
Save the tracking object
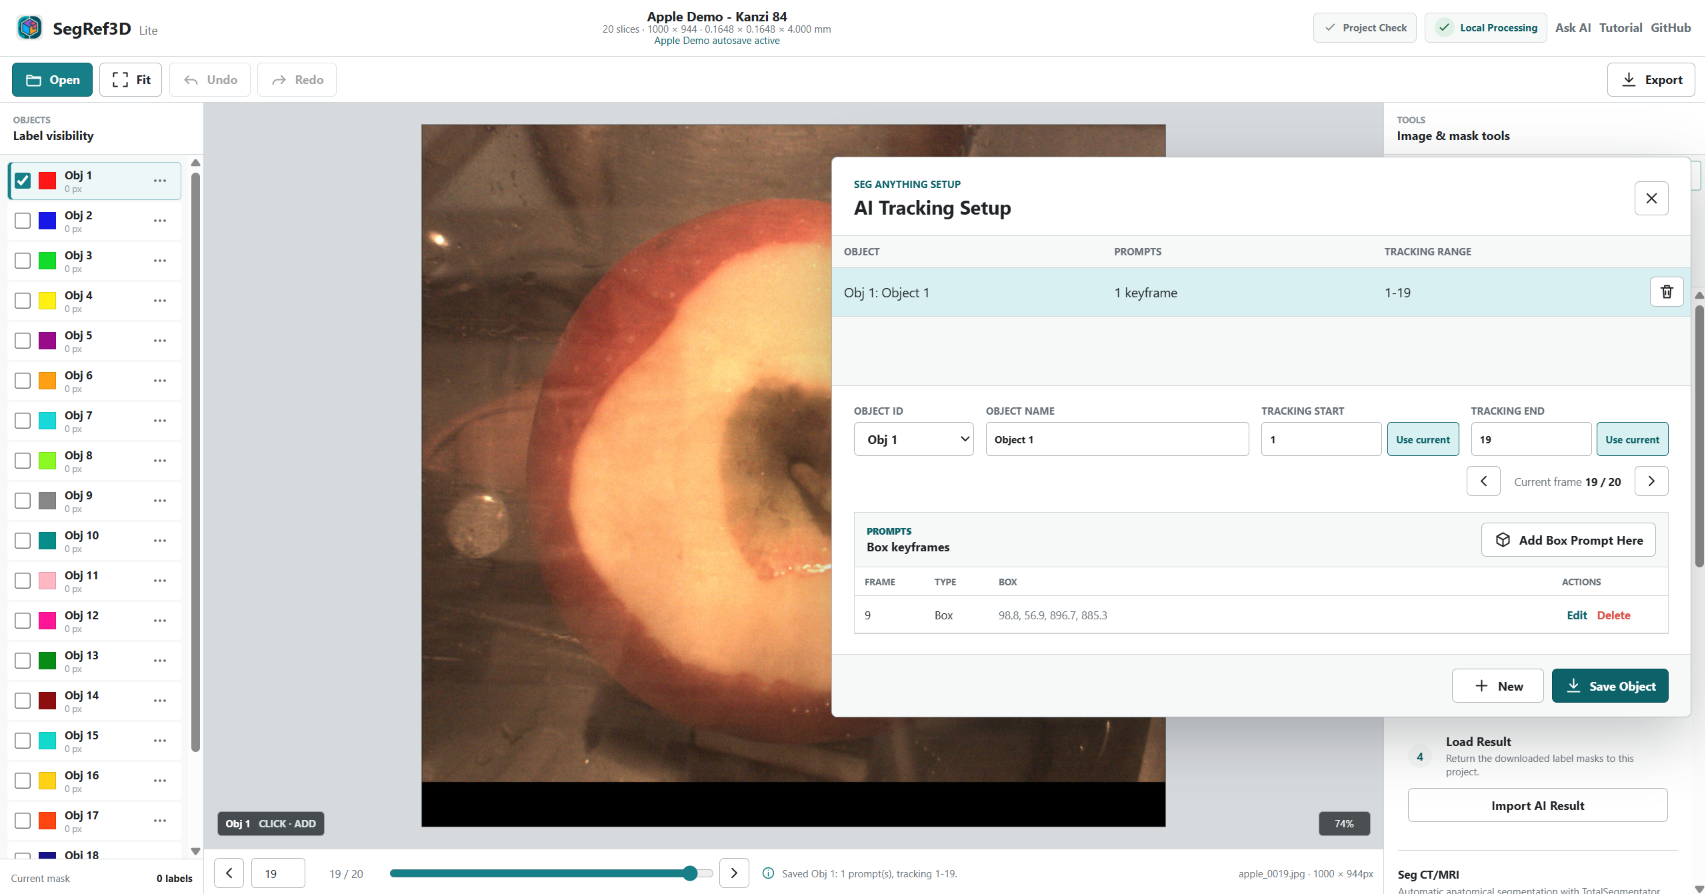click(x=1610, y=686)
